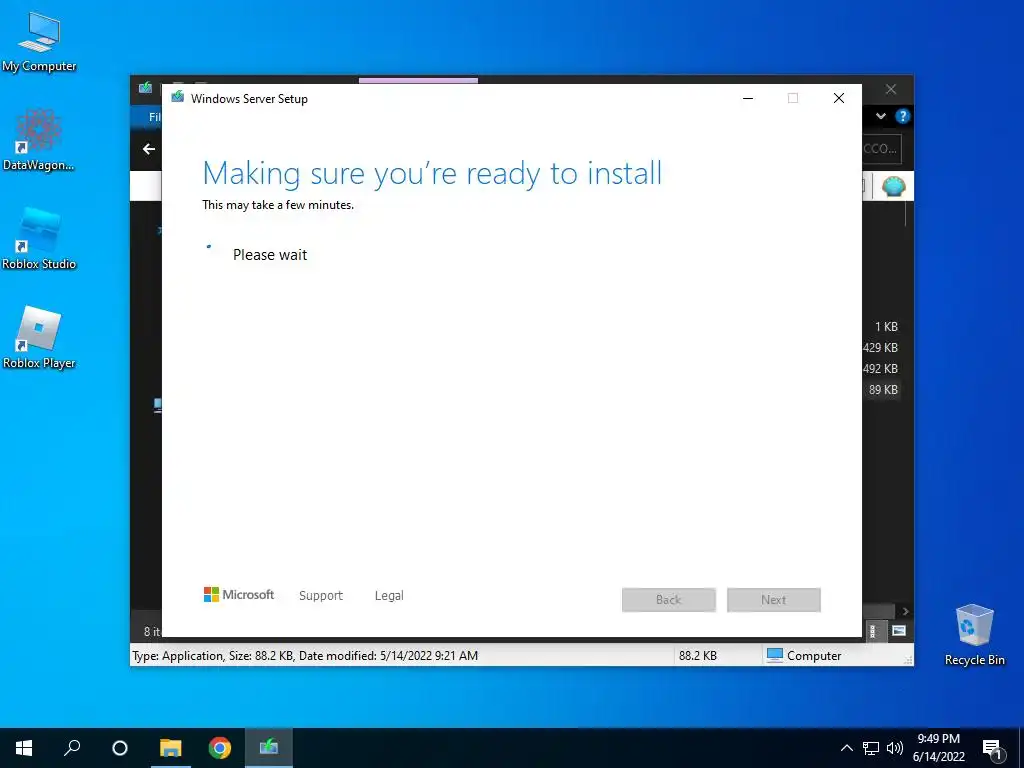This screenshot has width=1024, height=768.
Task: Open the Legal link in Setup
Action: coord(389,596)
